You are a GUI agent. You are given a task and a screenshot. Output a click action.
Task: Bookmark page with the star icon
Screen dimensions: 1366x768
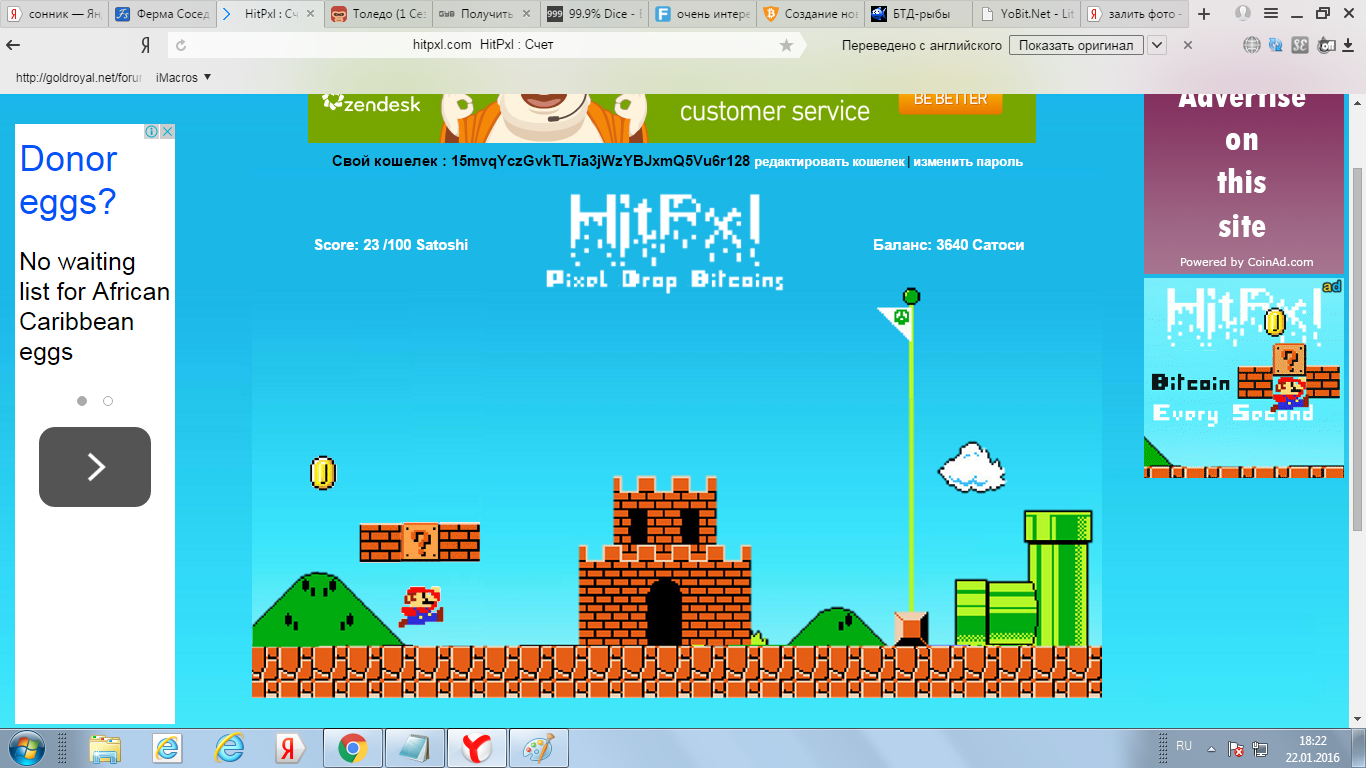[x=786, y=45]
